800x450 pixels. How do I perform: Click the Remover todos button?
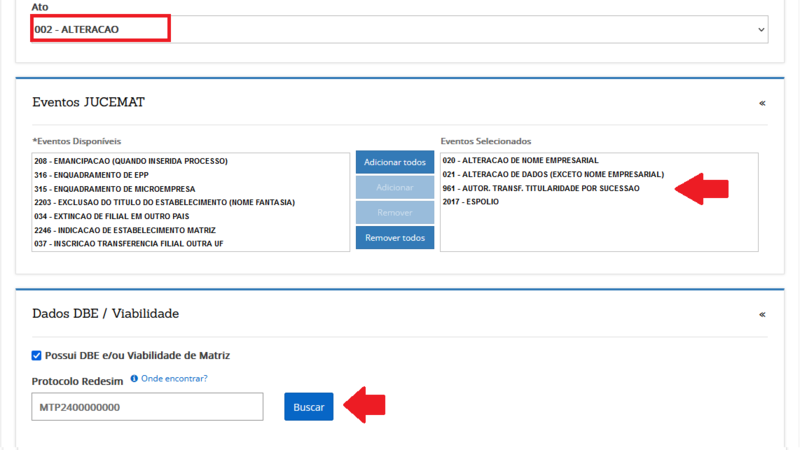point(395,238)
